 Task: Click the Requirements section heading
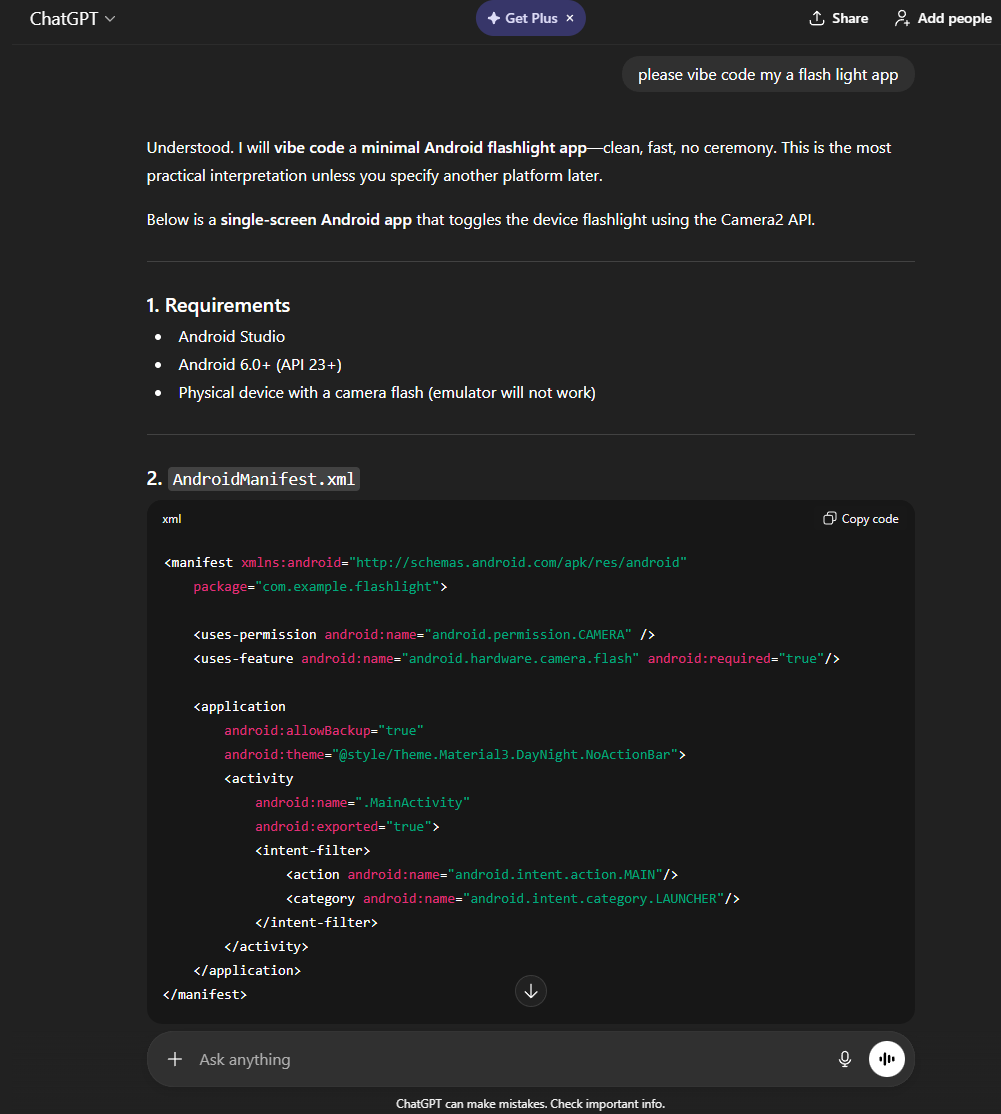coord(227,306)
